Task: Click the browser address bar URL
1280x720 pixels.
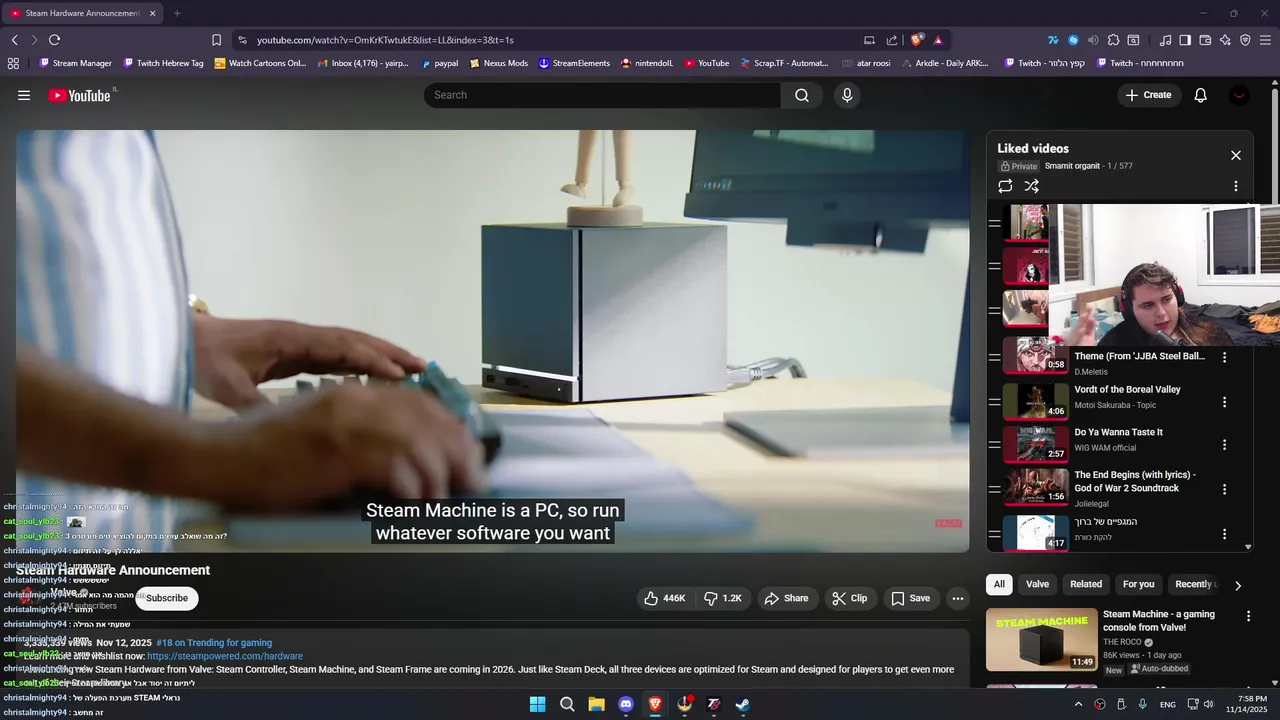Action: coord(385,40)
